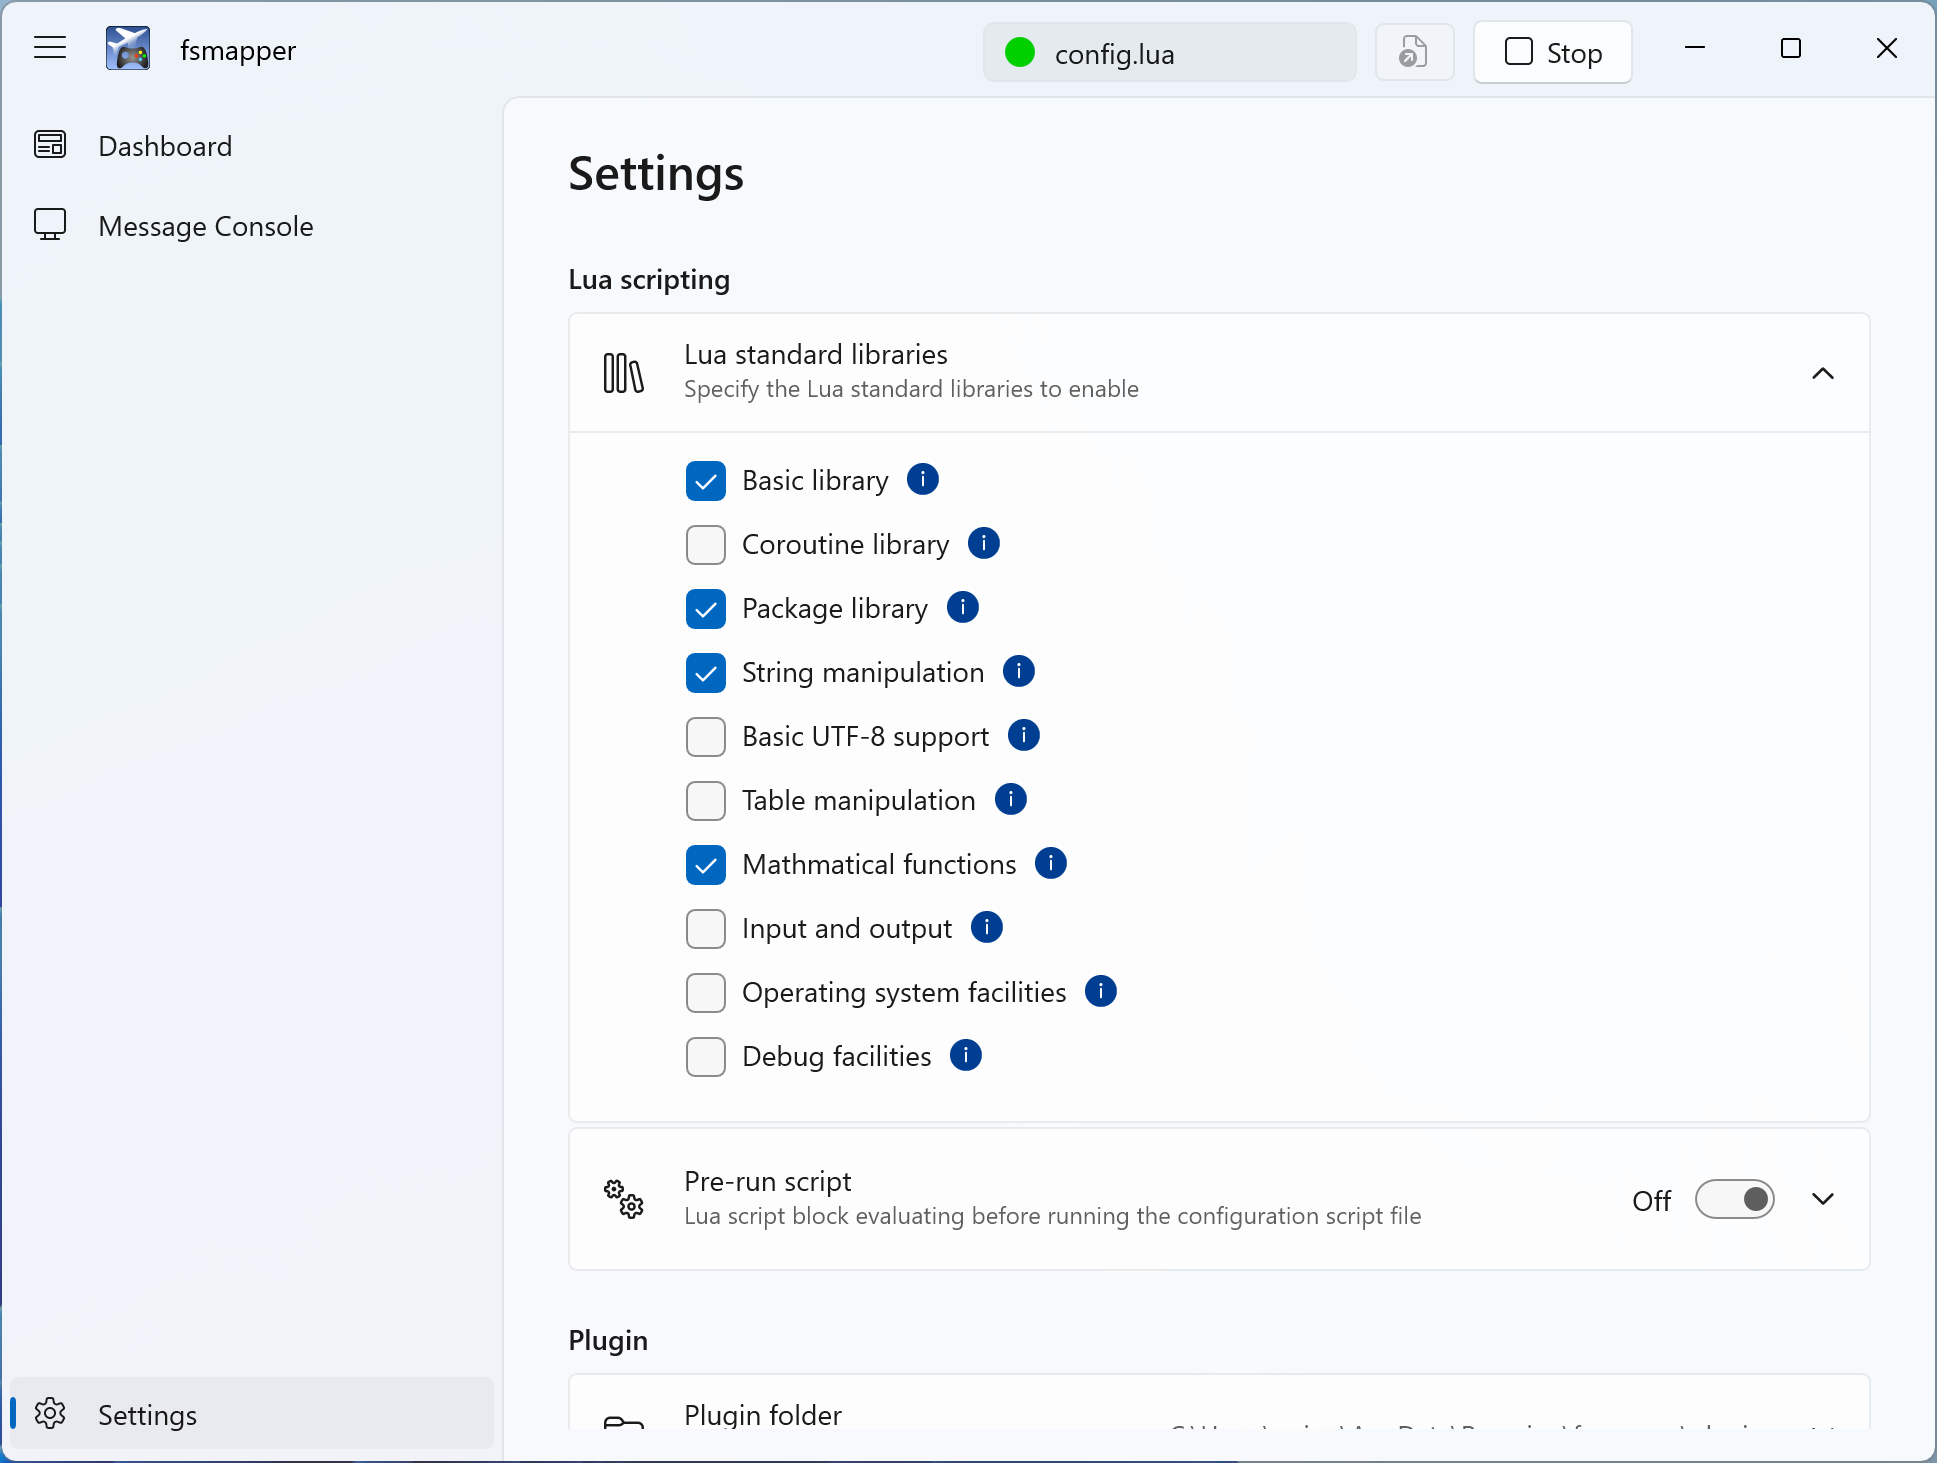
Task: Expand the Pre-run script section
Action: [x=1822, y=1197]
